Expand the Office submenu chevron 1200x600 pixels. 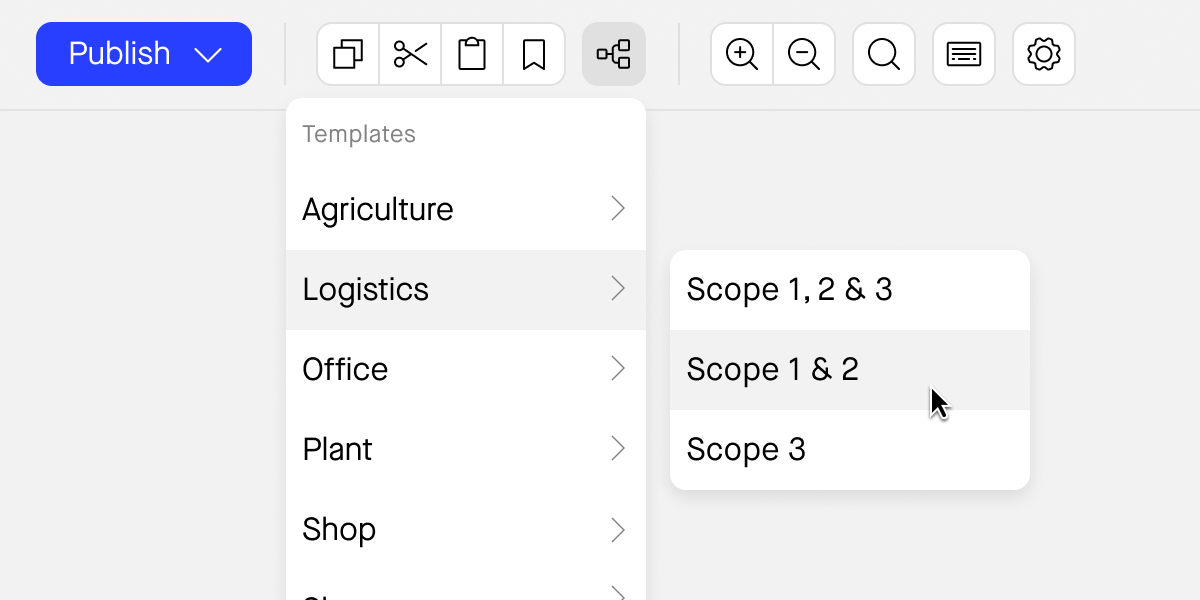tap(618, 369)
